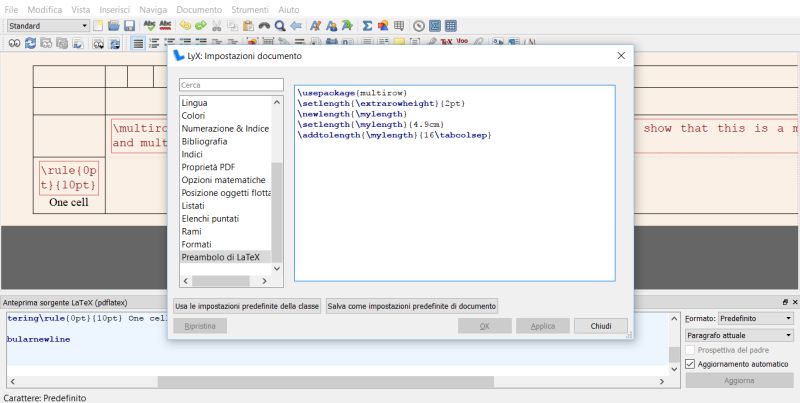This screenshot has width=800, height=403.
Task: Open the Standard paragraph style dropdown
Action: (48, 26)
